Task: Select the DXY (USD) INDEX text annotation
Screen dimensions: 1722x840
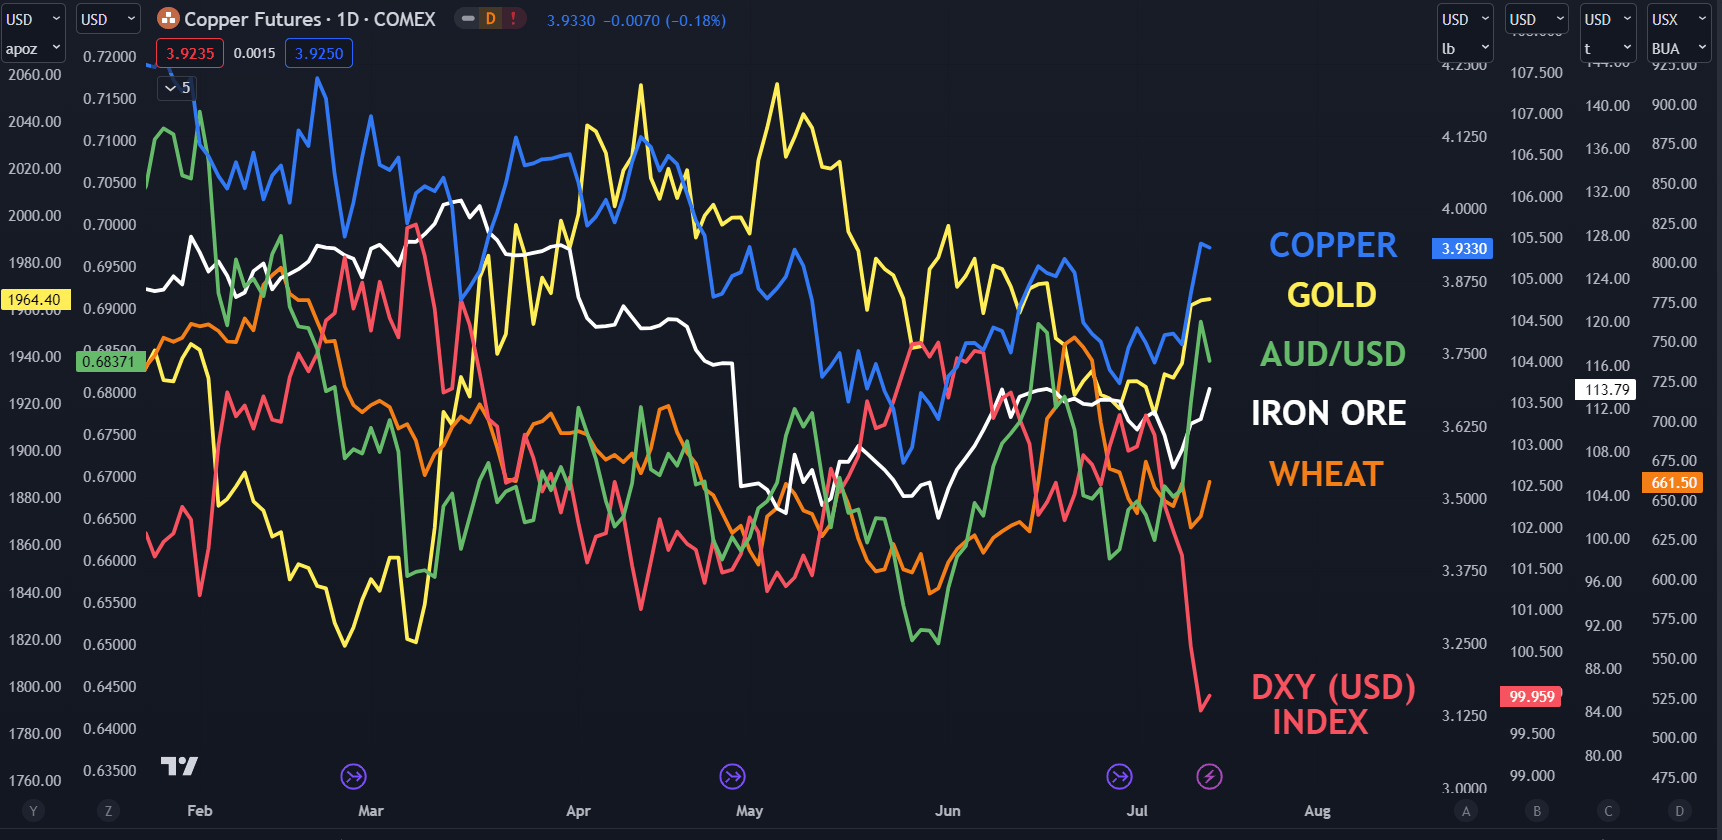Action: tap(1332, 704)
